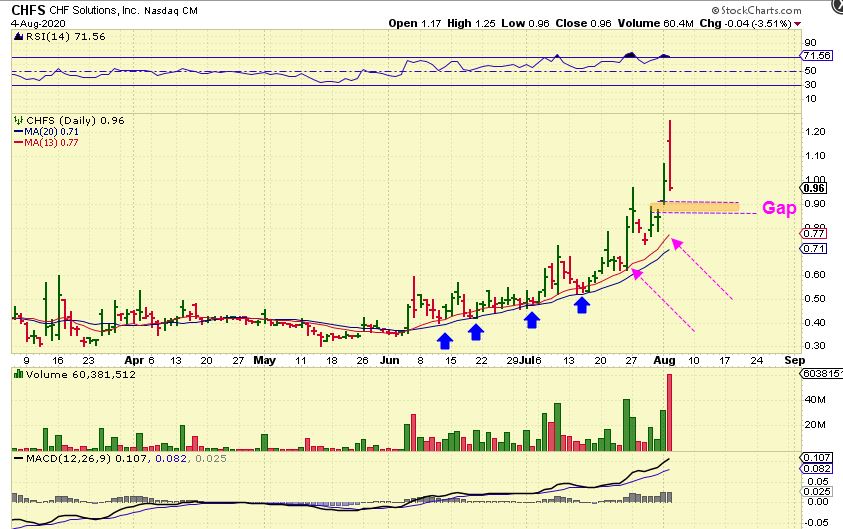Click the 1.20 price axis label
This screenshot has height=529, width=843.
[x=815, y=132]
